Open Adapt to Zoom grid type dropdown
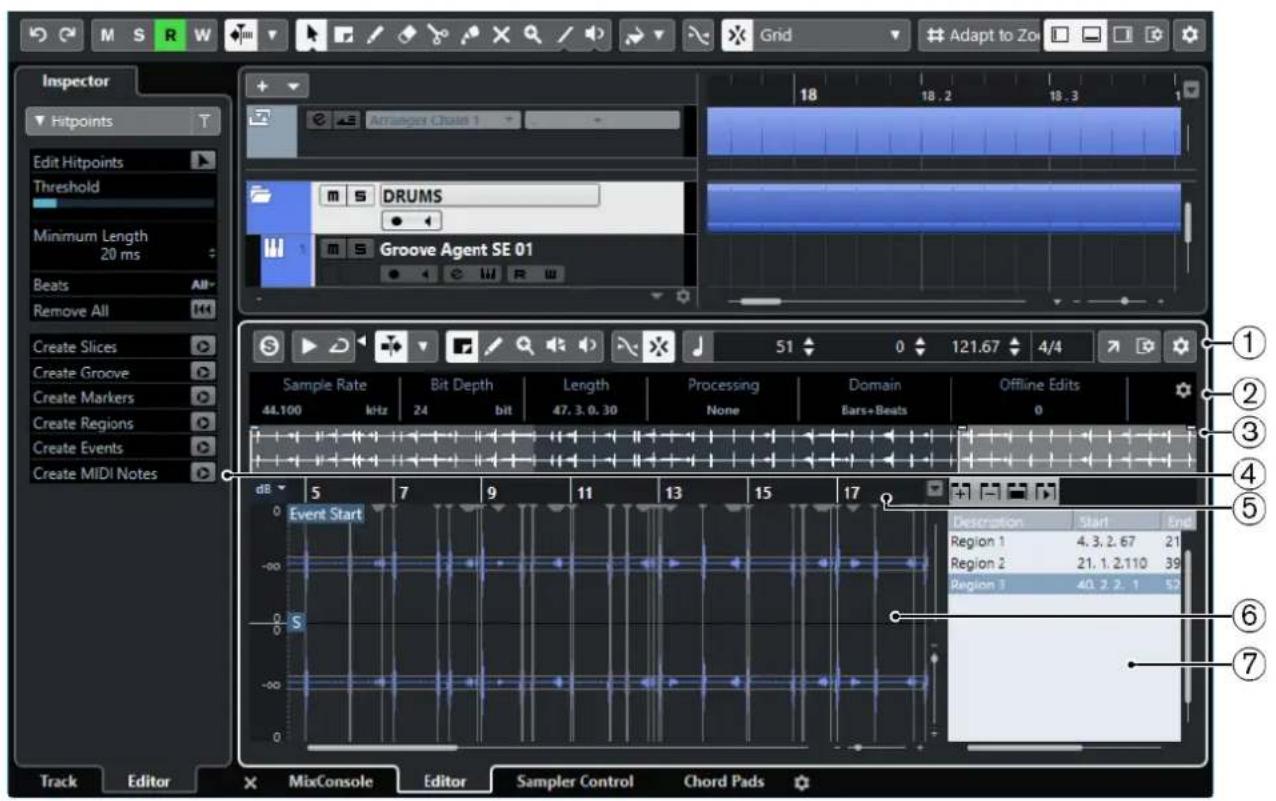Image resolution: width=1276 pixels, height=801 pixels. point(979,35)
